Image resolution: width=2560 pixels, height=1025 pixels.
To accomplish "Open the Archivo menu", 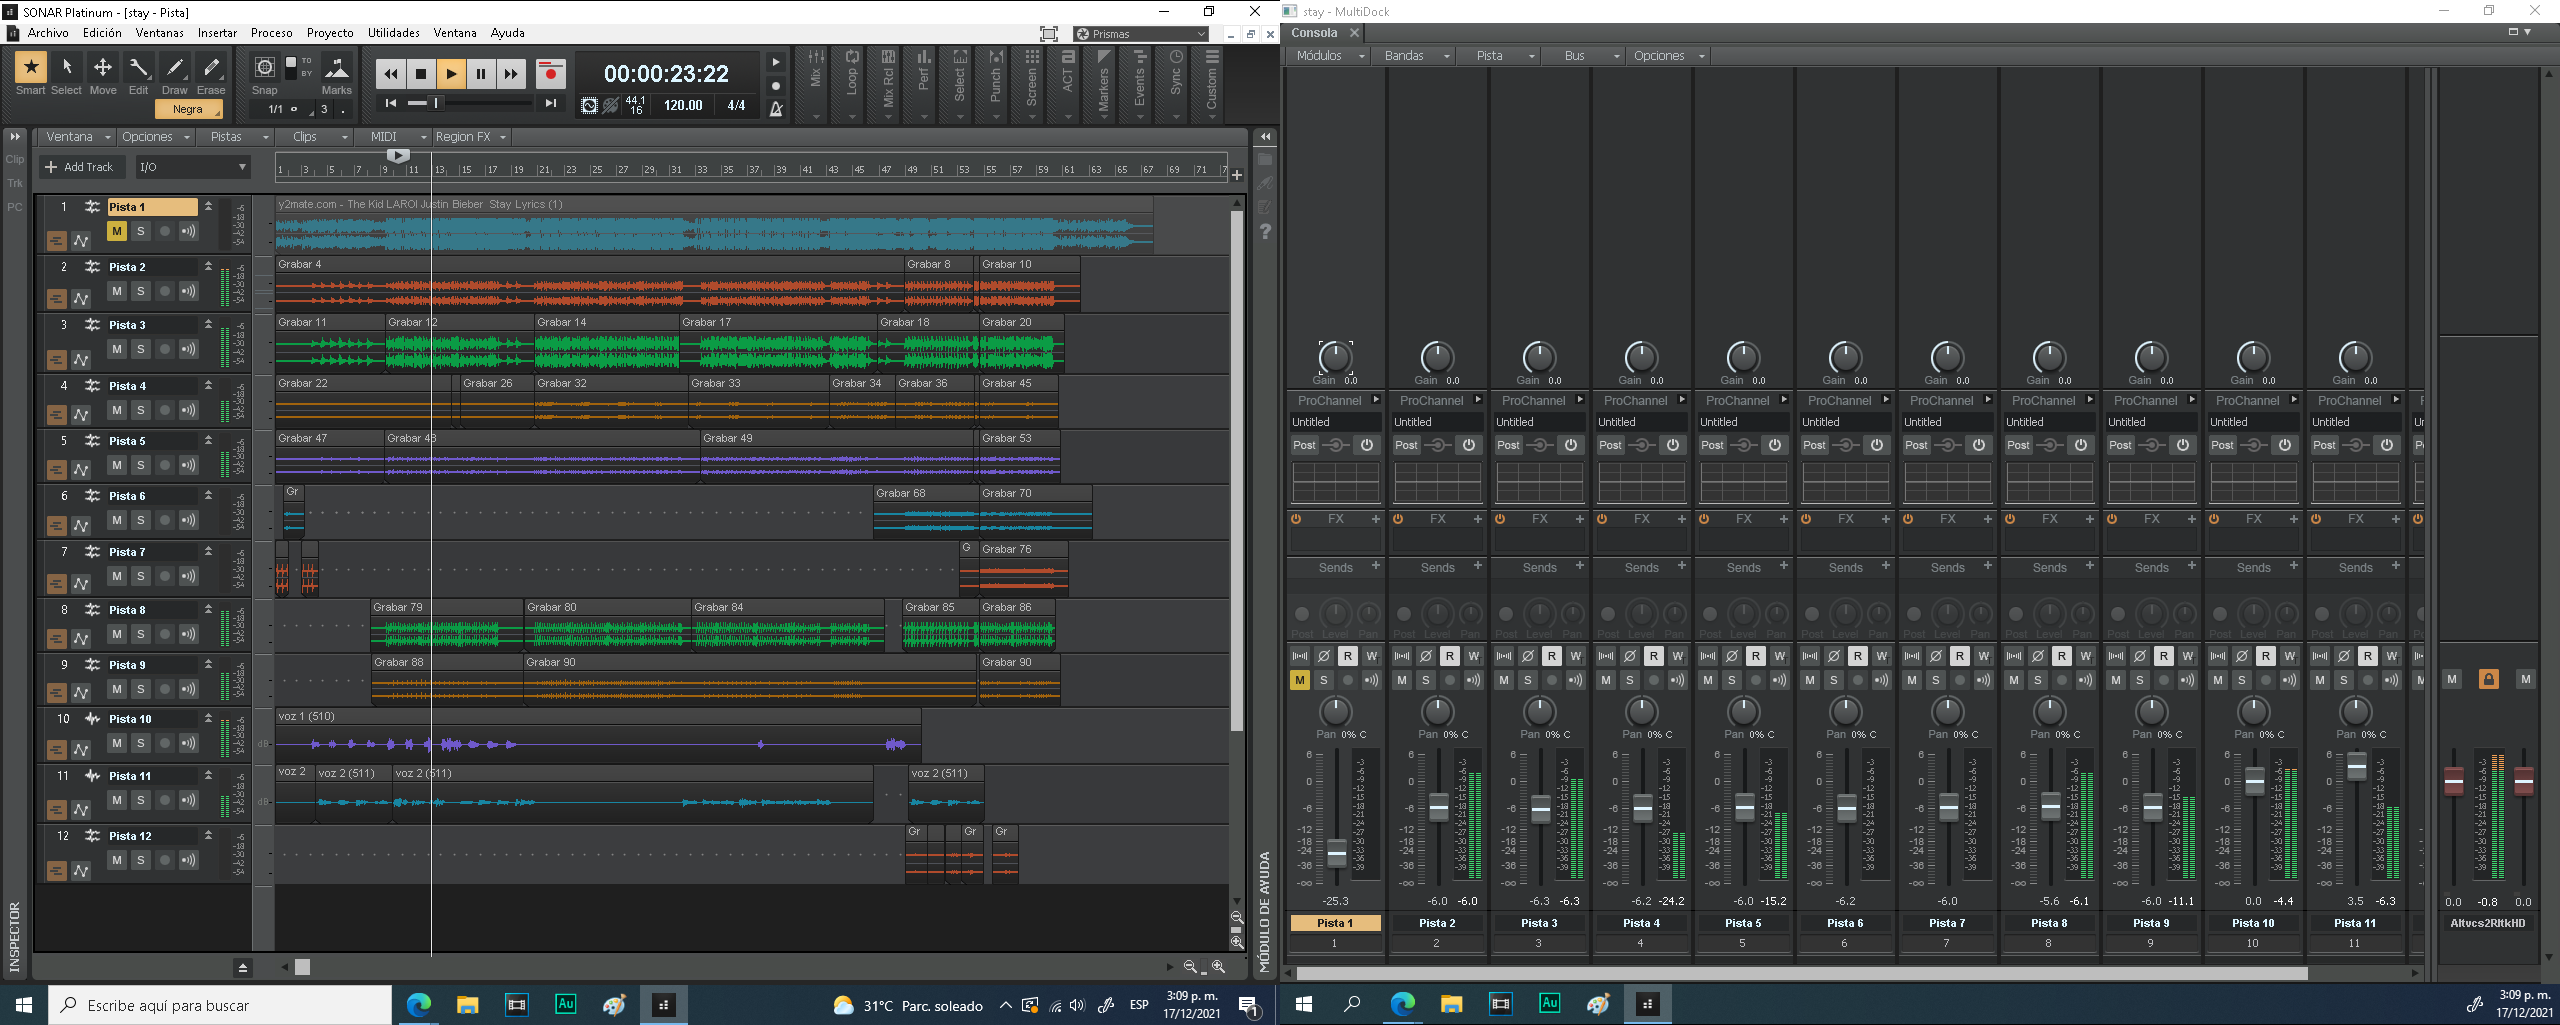I will coord(48,33).
